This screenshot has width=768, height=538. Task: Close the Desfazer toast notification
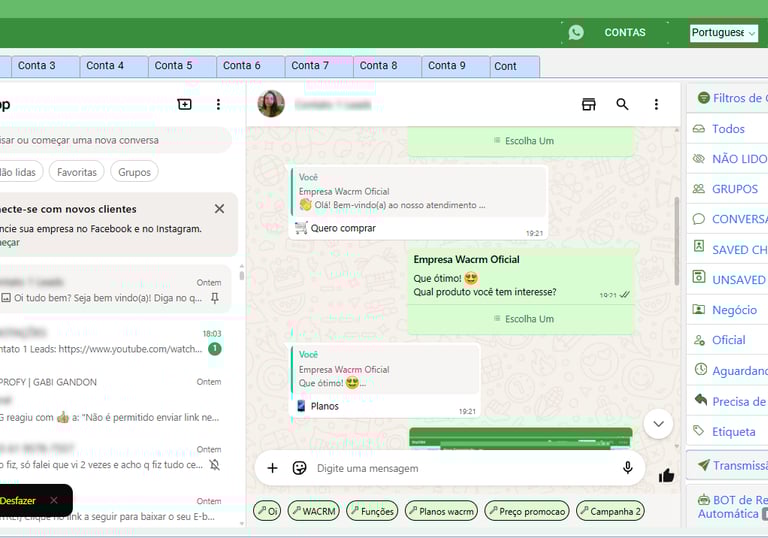click(54, 500)
